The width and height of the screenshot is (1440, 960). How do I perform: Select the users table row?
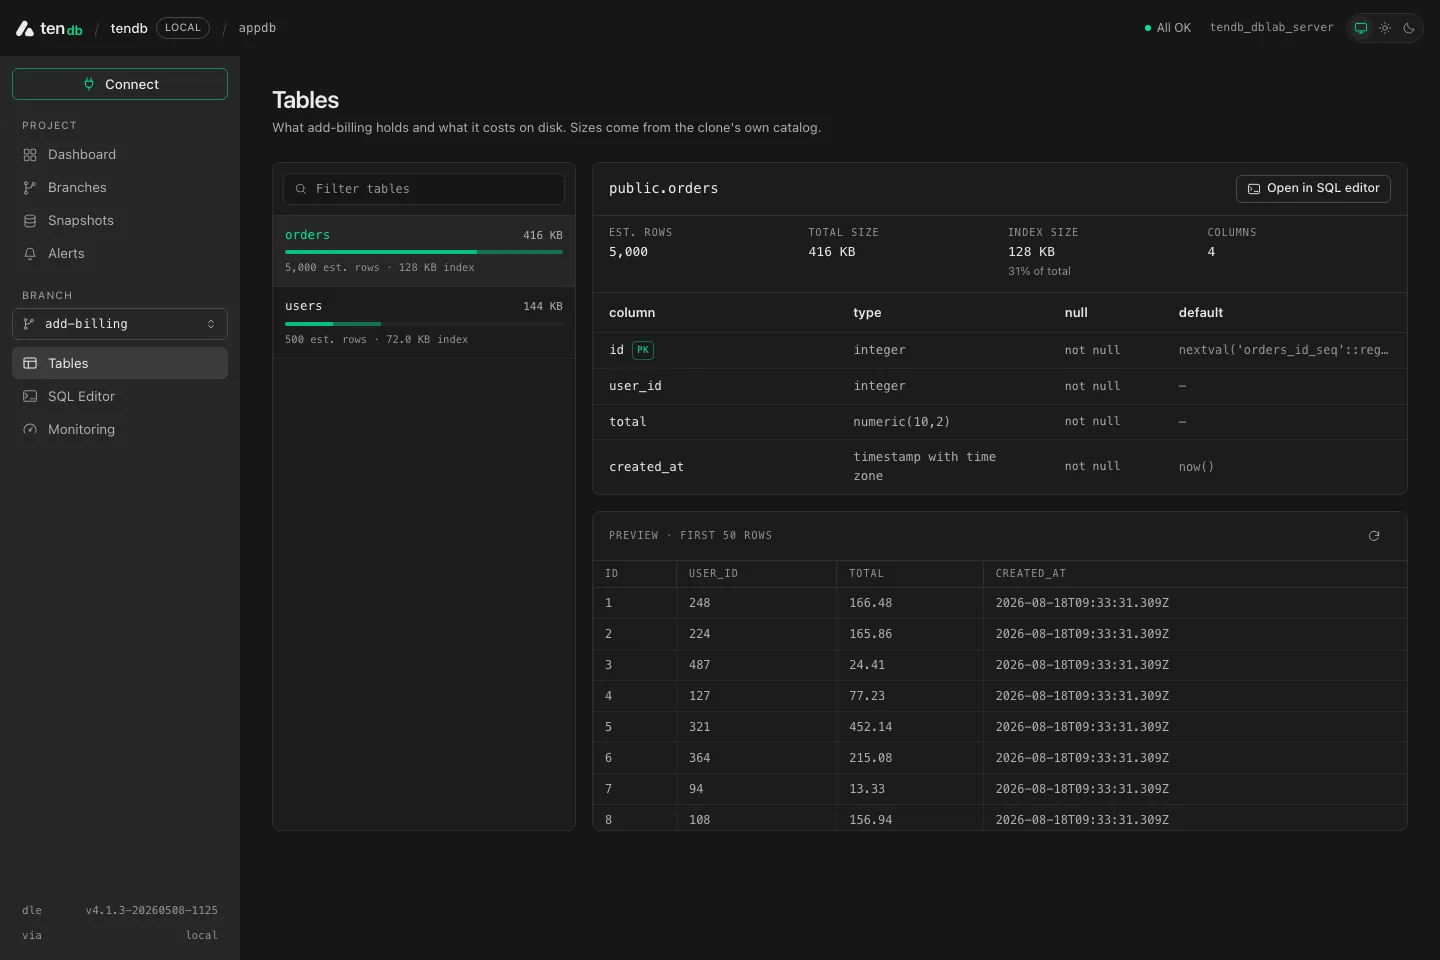point(424,323)
